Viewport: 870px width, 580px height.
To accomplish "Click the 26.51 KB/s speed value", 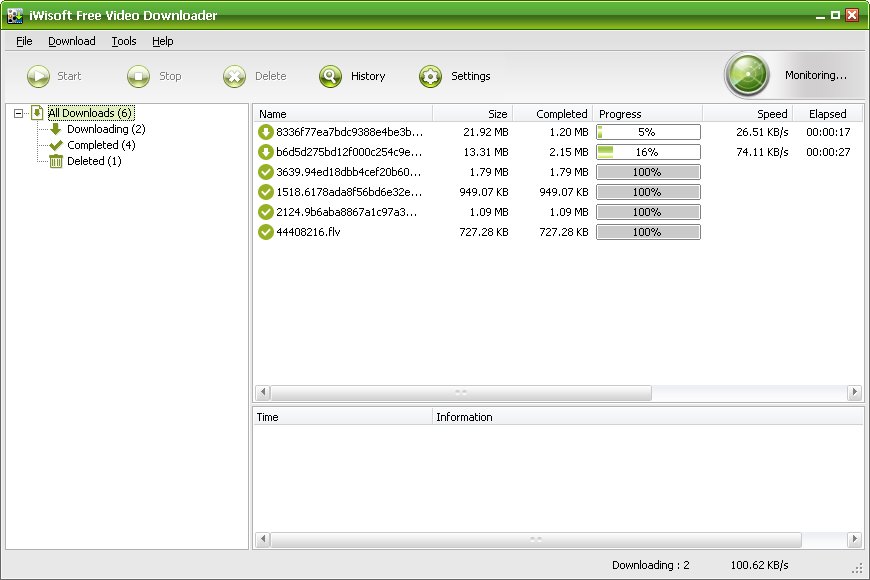I will coord(762,132).
